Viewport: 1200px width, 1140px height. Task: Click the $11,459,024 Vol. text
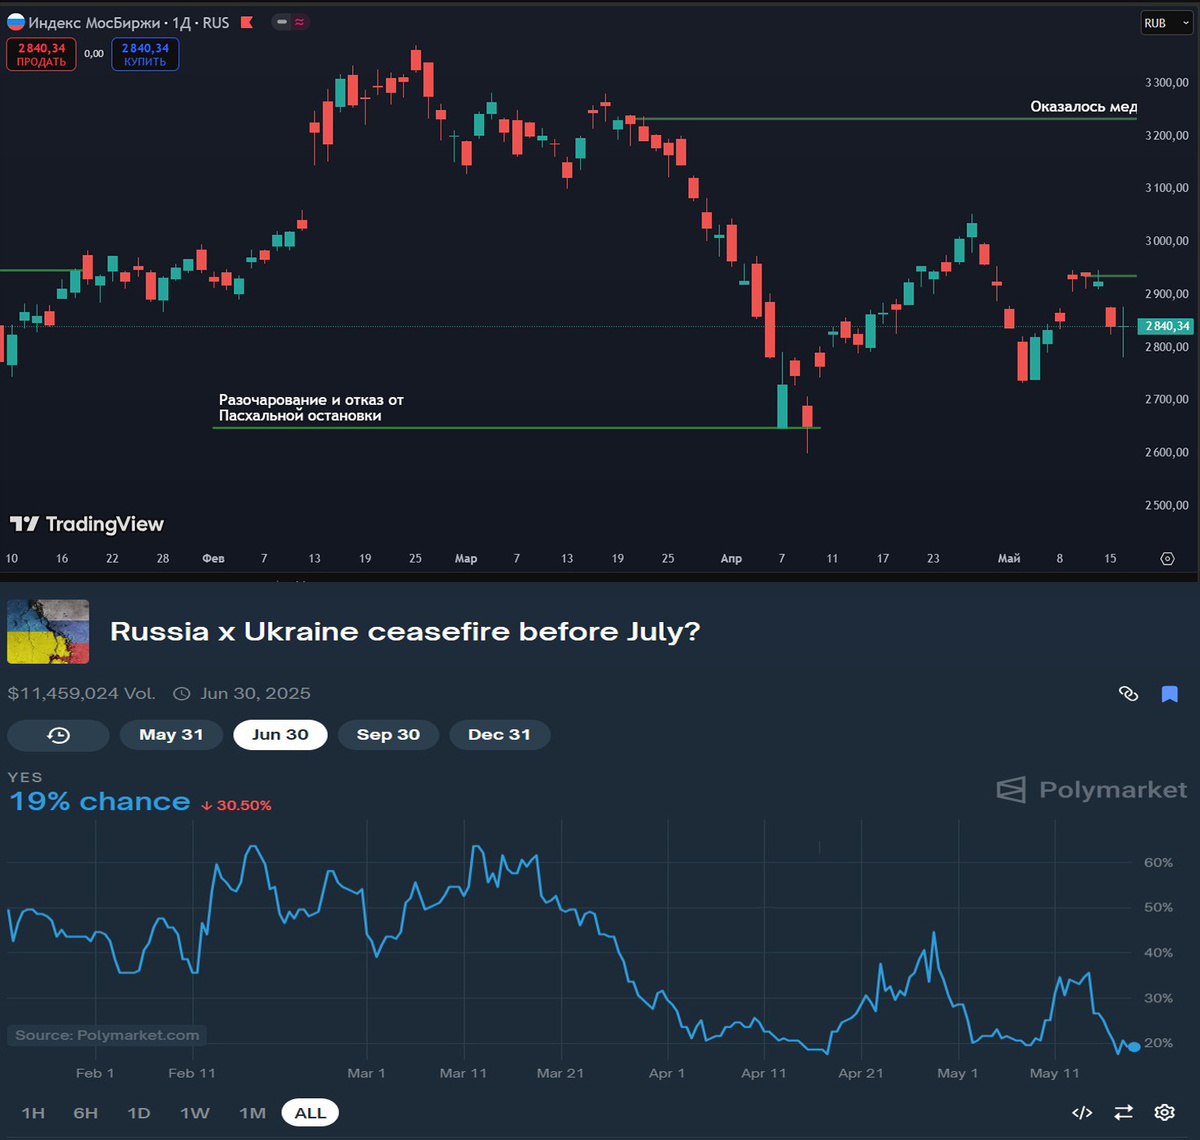(81, 693)
